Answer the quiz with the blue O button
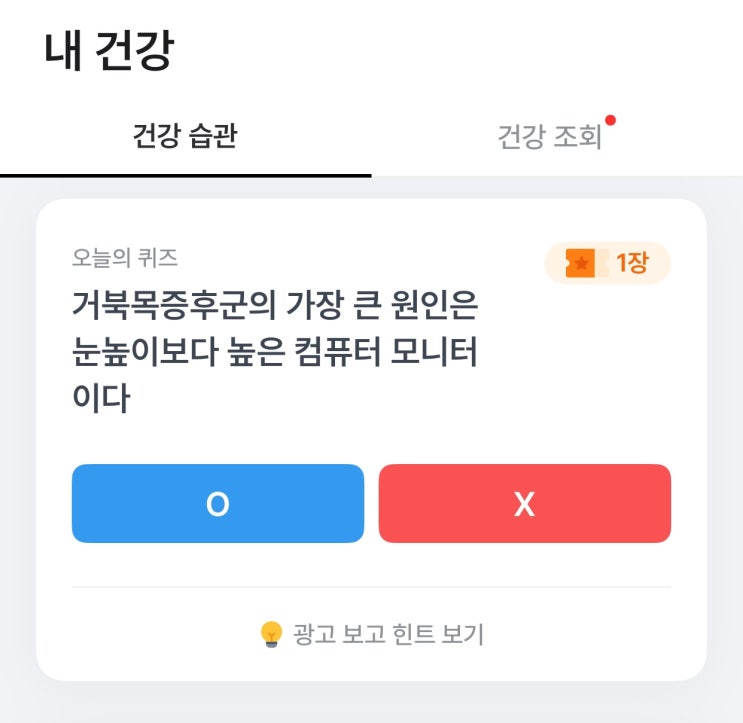Image resolution: width=743 pixels, height=723 pixels. (x=217, y=503)
